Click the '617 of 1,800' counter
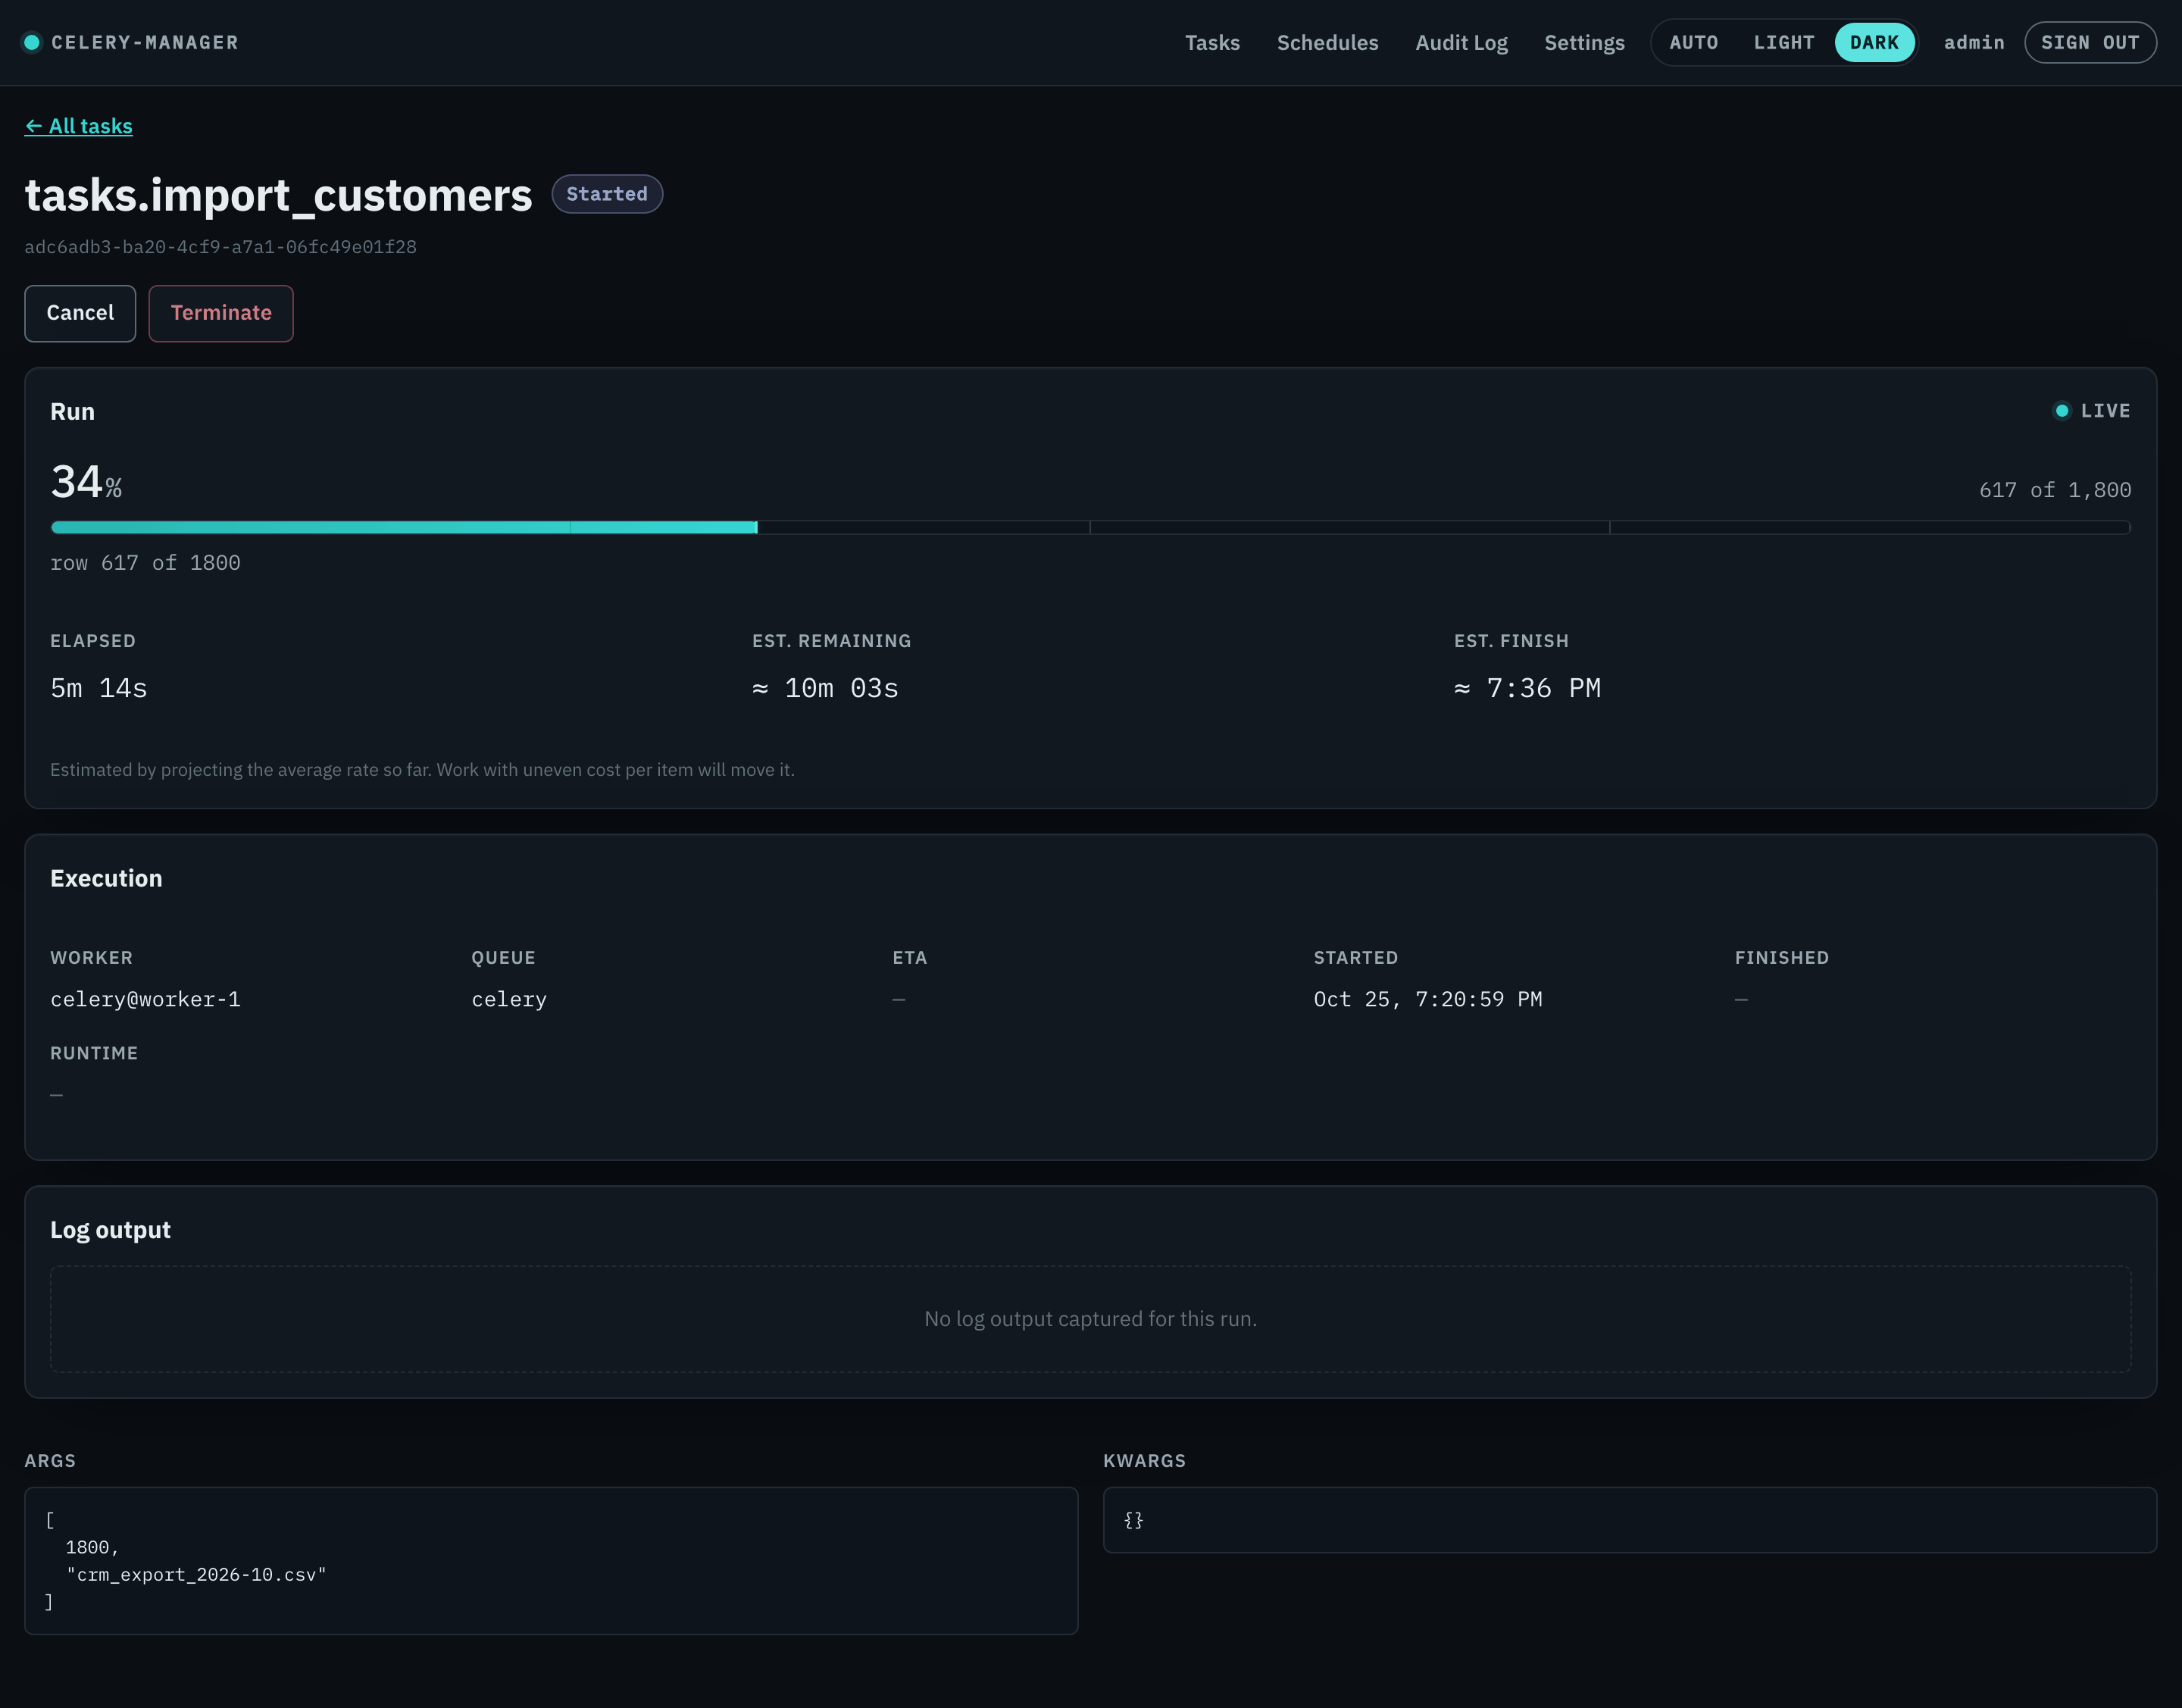The width and height of the screenshot is (2182, 1708). 2054,490
